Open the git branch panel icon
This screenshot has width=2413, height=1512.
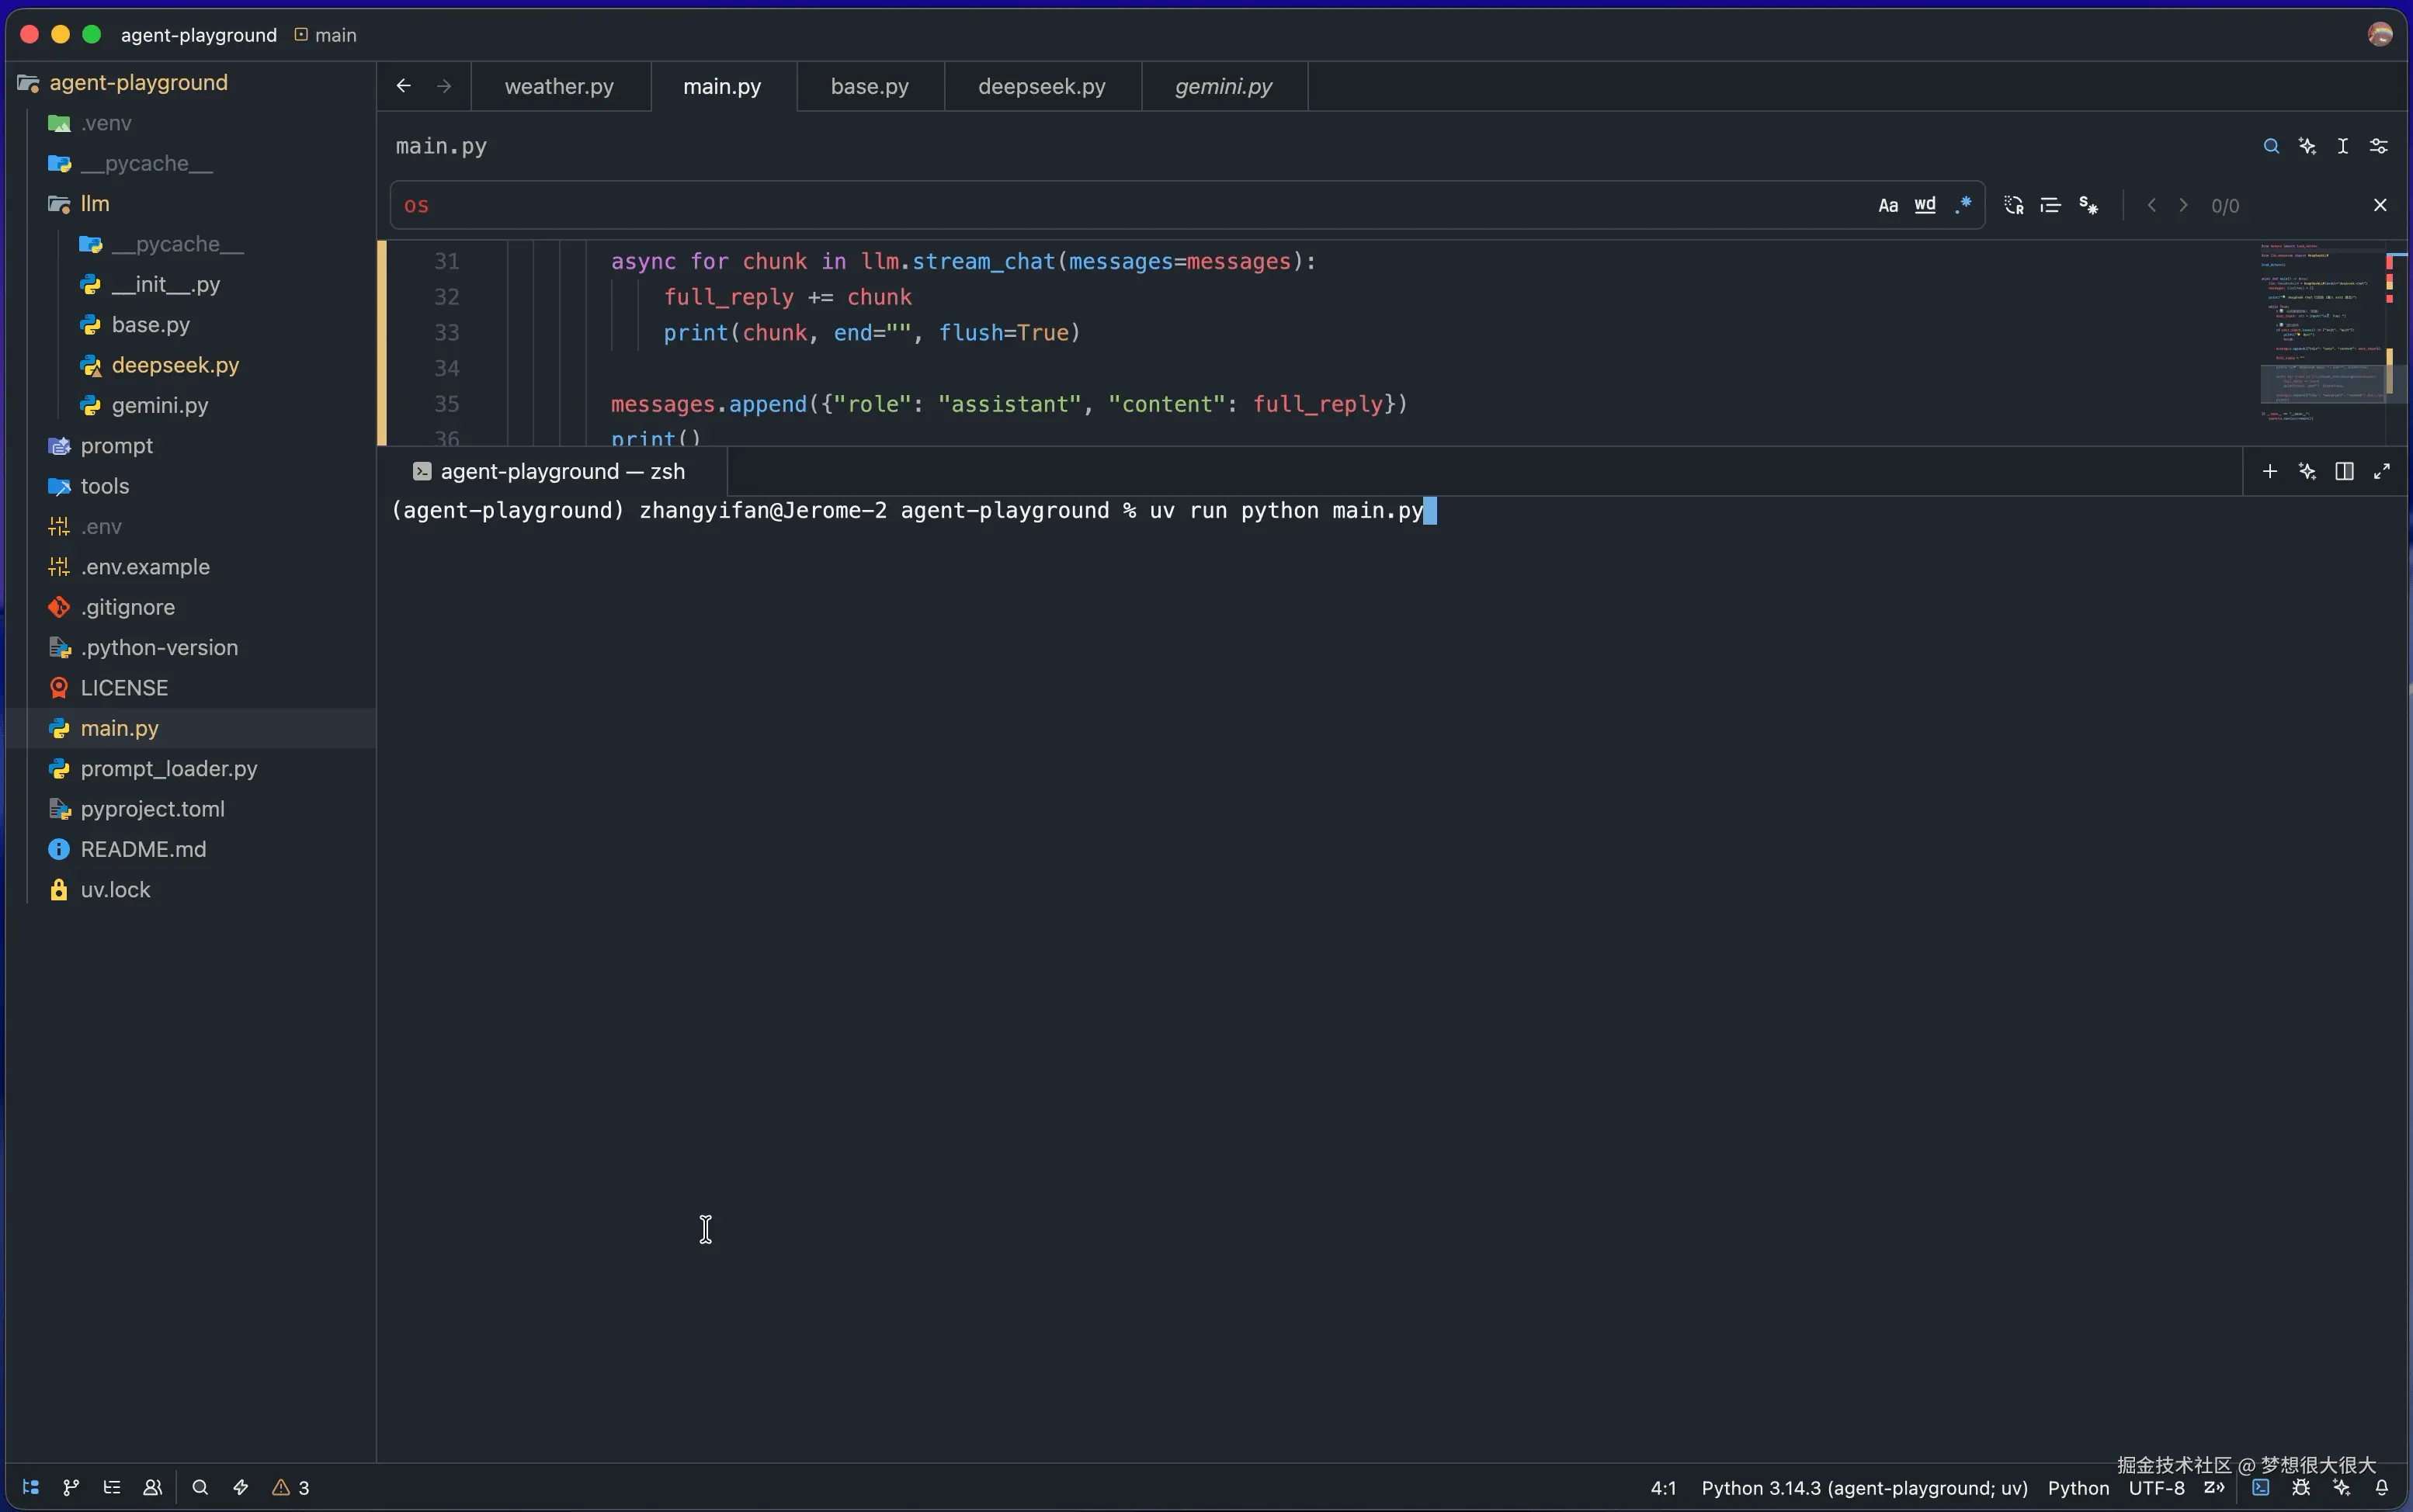point(71,1487)
